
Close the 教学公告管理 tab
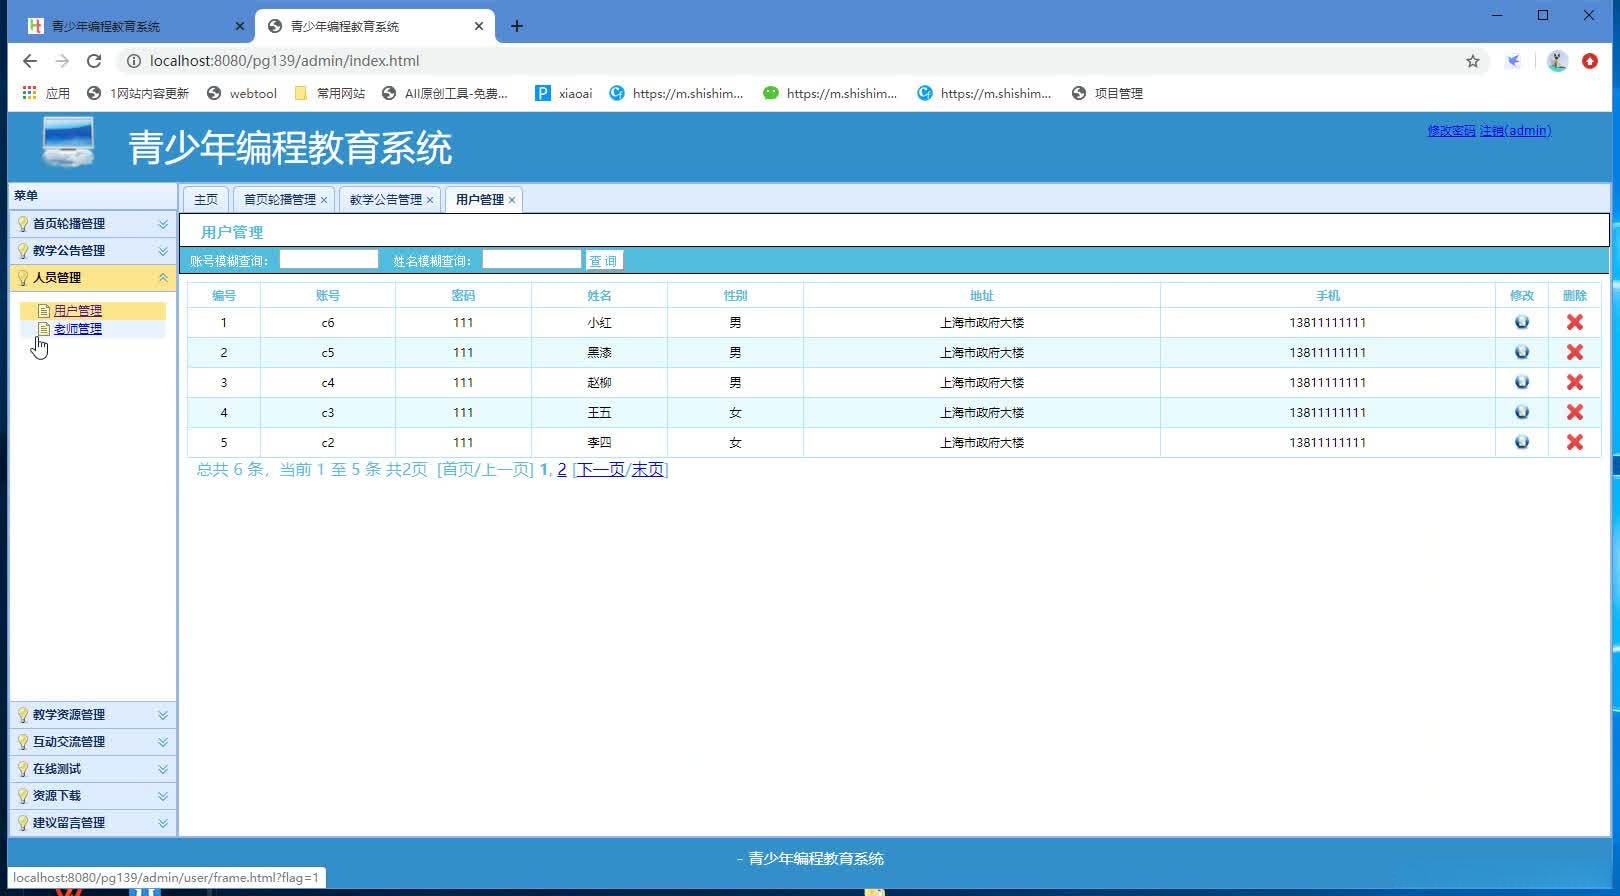pos(430,200)
